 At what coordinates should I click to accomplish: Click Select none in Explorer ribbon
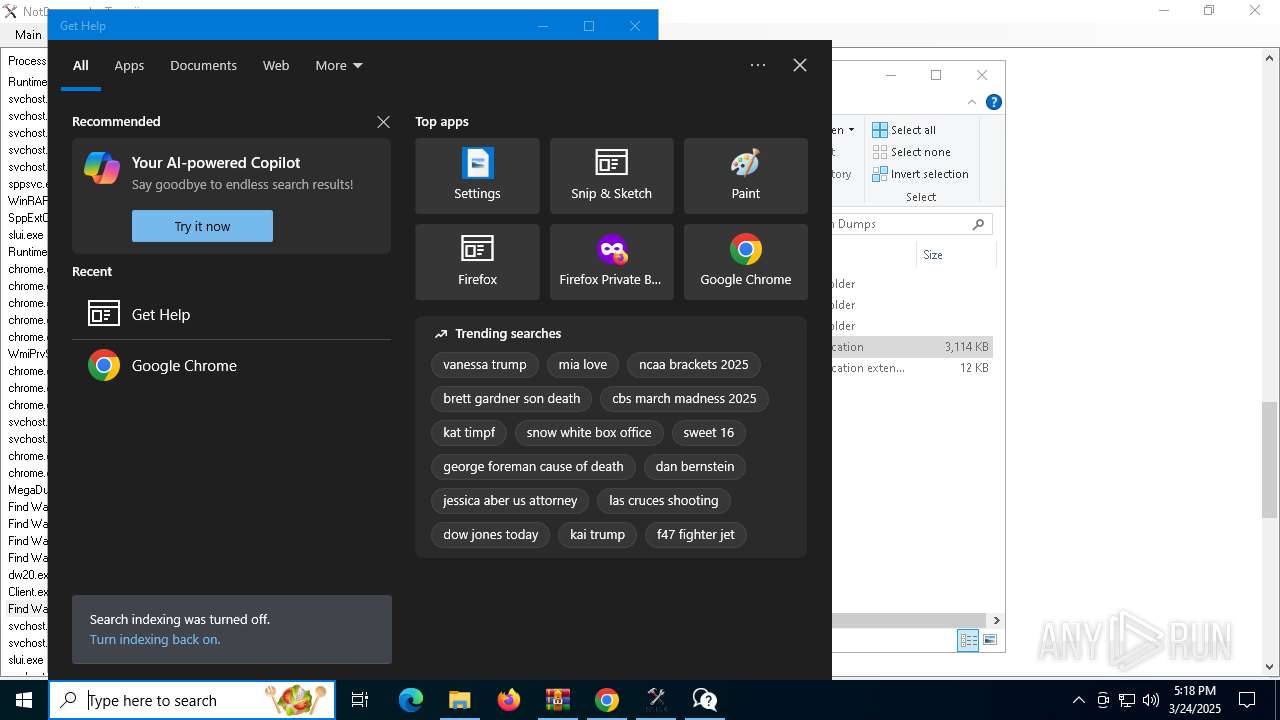pyautogui.click(x=911, y=152)
